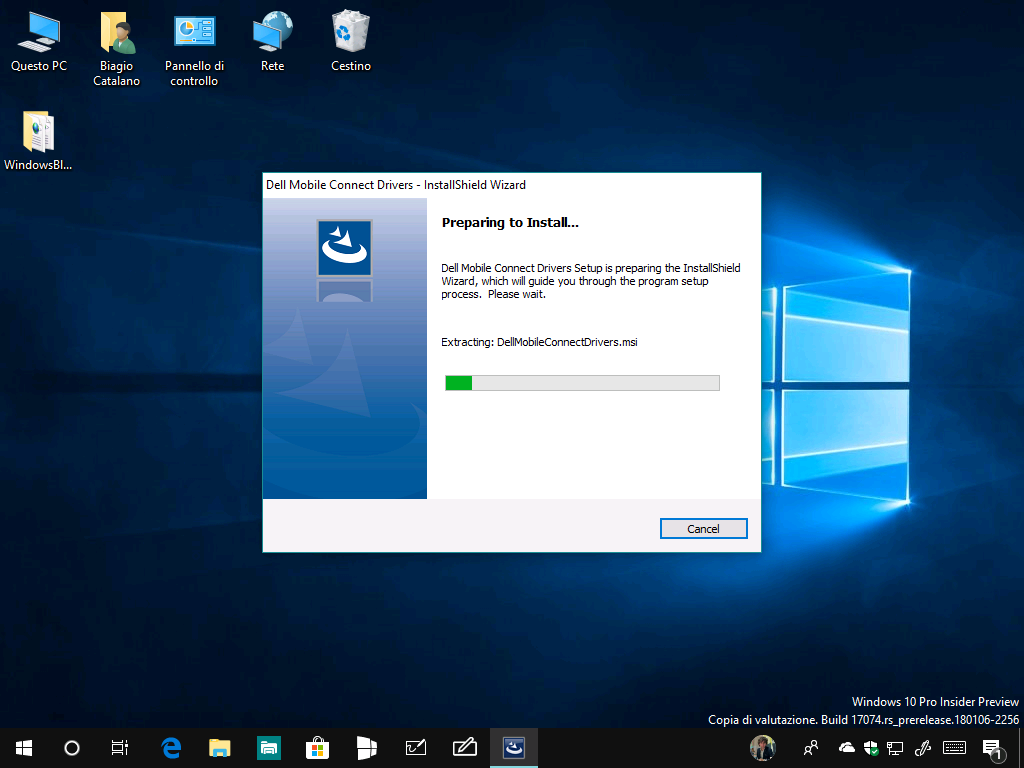Open the network status tray icon

pos(895,748)
